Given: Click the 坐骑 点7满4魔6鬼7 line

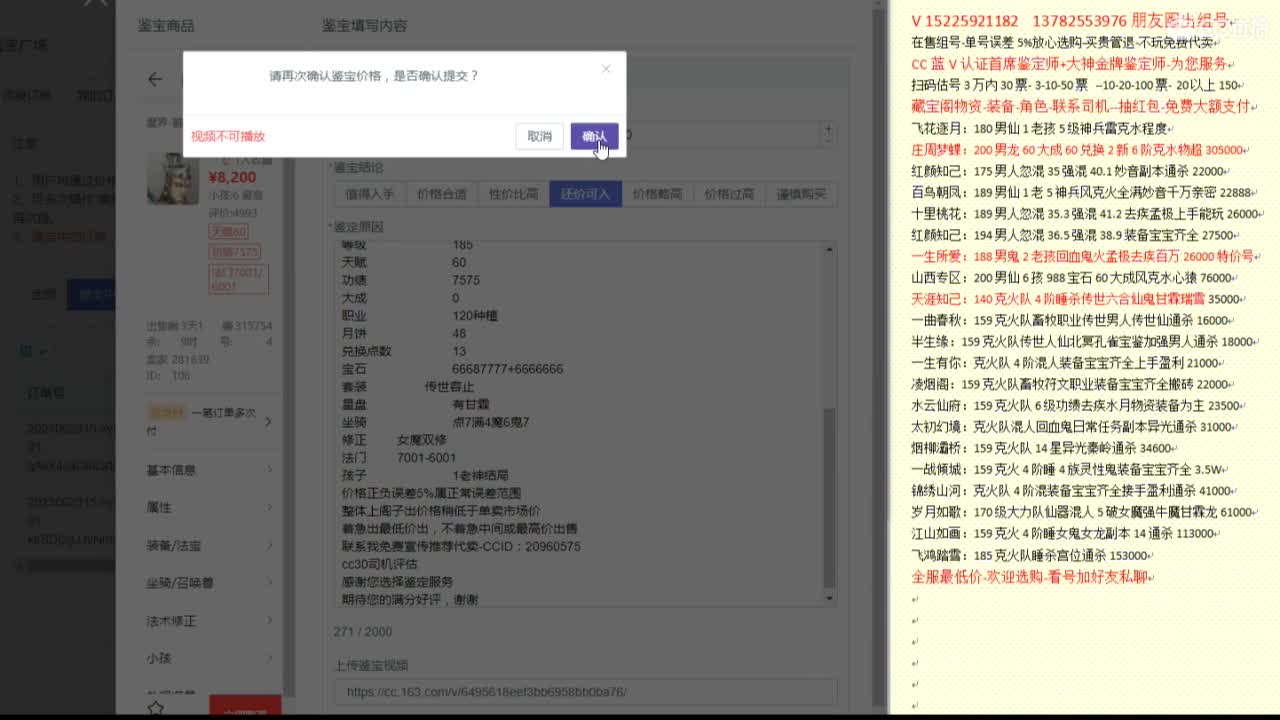Looking at the screenshot, I should [x=435, y=423].
